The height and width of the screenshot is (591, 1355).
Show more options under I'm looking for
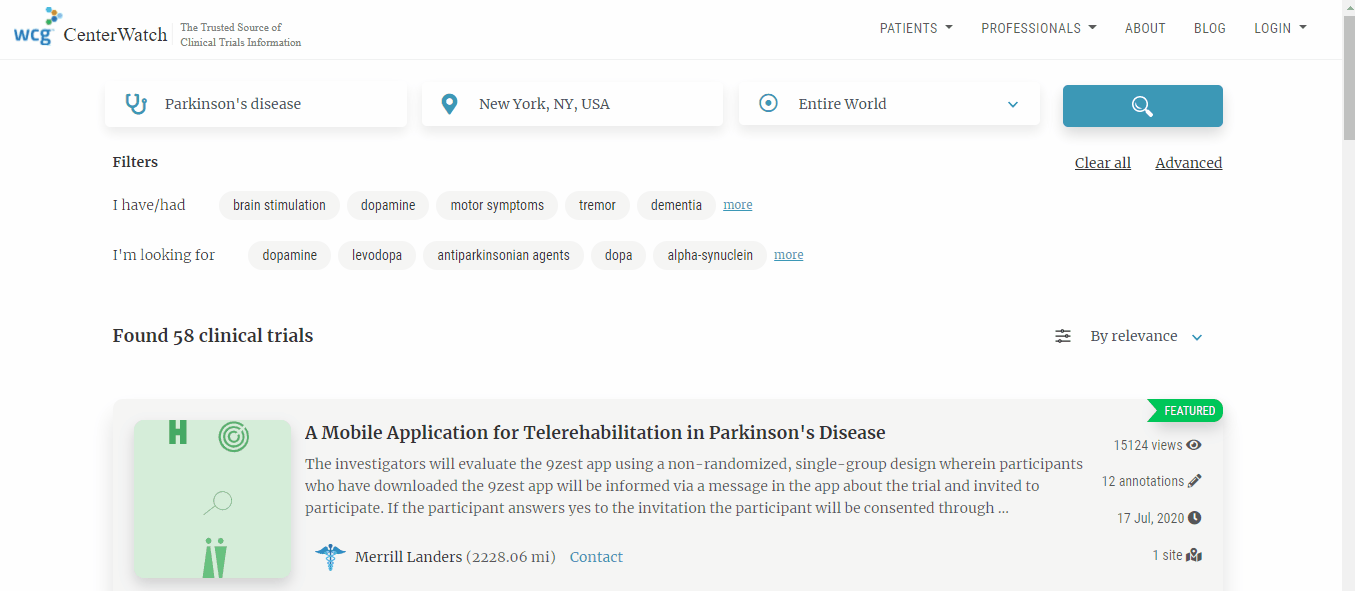(788, 255)
